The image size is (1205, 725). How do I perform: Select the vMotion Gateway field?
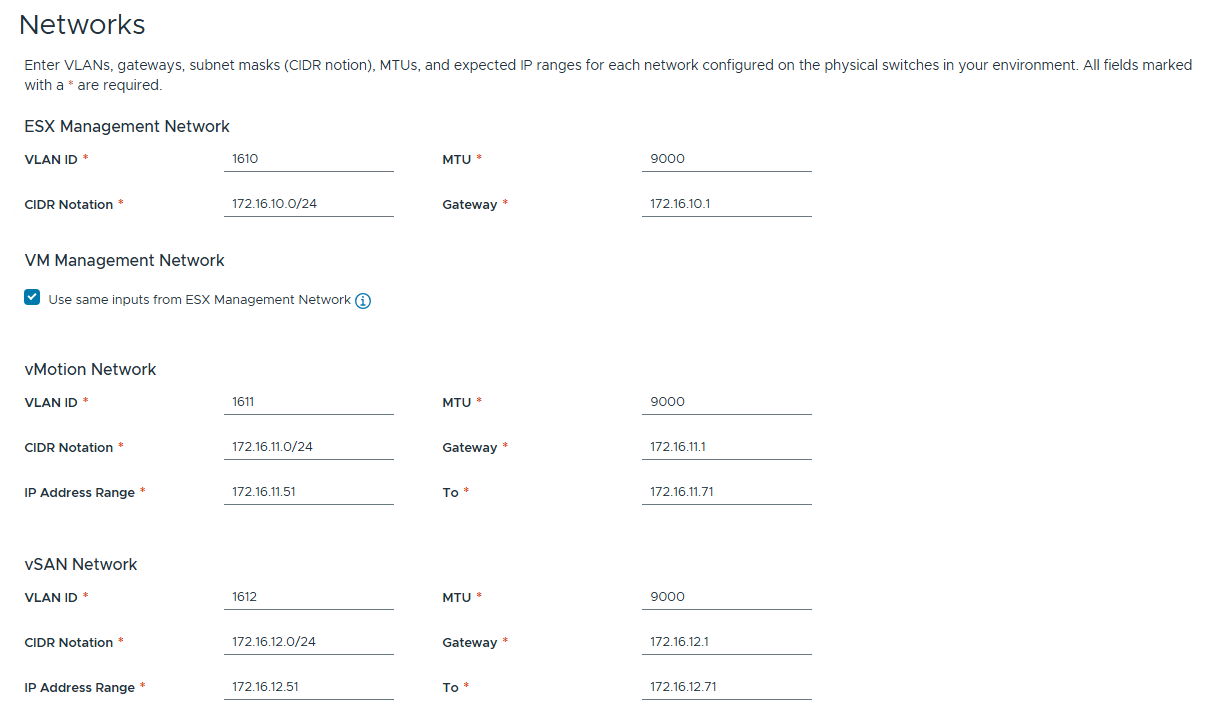[726, 447]
